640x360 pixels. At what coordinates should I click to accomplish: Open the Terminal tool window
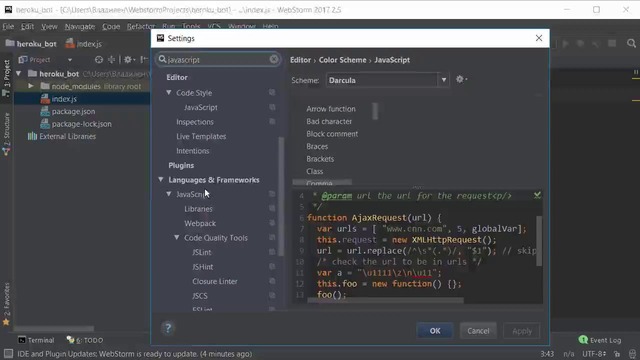pyautogui.click(x=36, y=340)
